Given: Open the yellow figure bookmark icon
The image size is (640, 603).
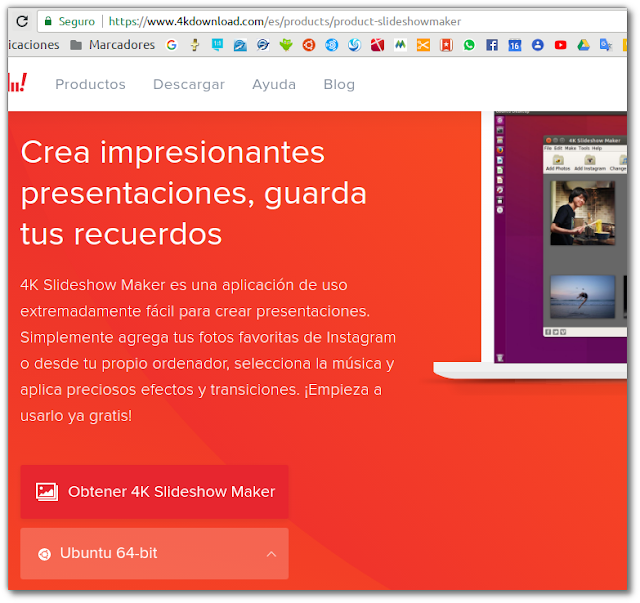Looking at the screenshot, I should coord(195,45).
